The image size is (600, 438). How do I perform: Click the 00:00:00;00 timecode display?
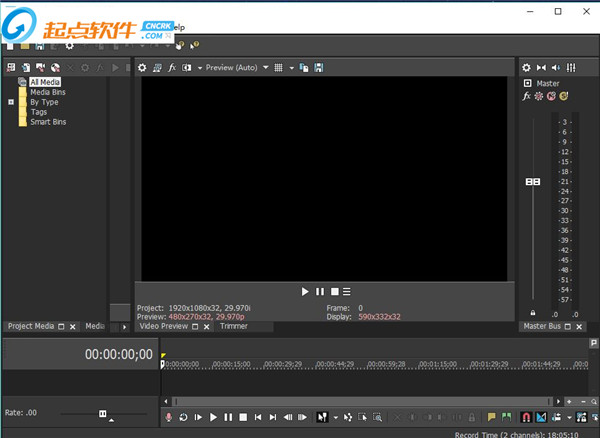119,355
